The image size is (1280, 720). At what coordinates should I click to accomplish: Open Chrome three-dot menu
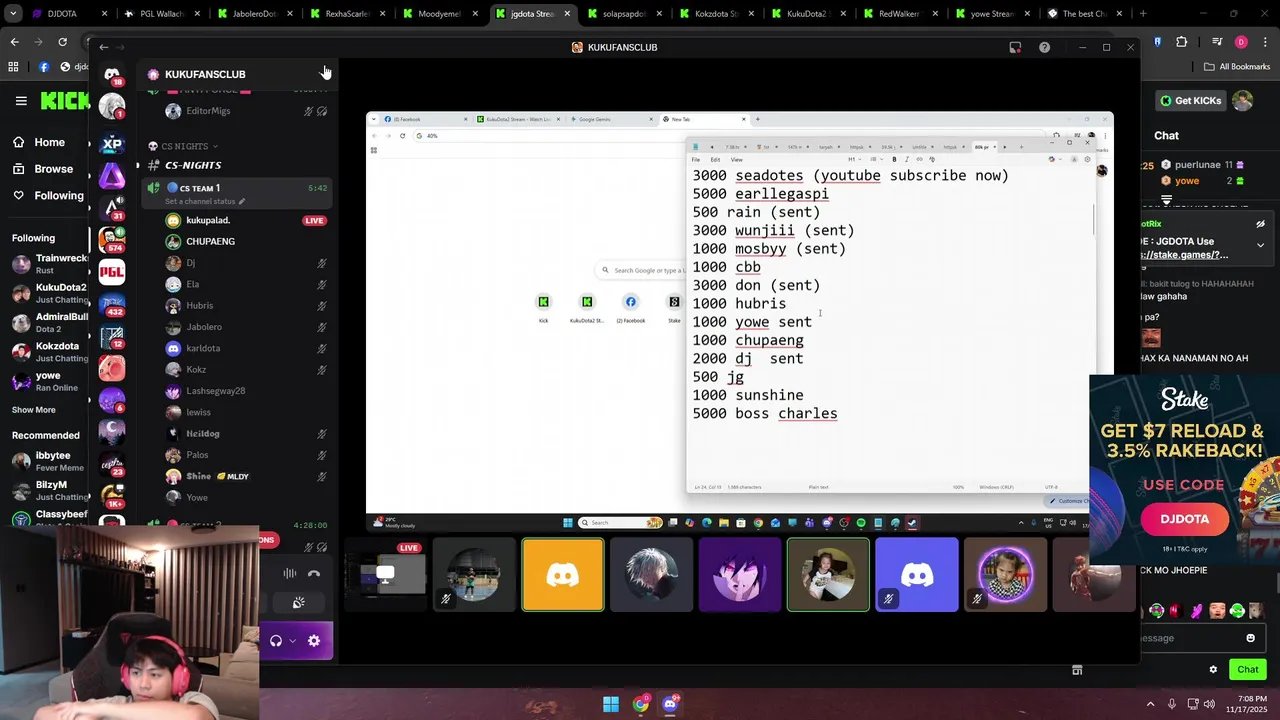pyautogui.click(x=1265, y=42)
